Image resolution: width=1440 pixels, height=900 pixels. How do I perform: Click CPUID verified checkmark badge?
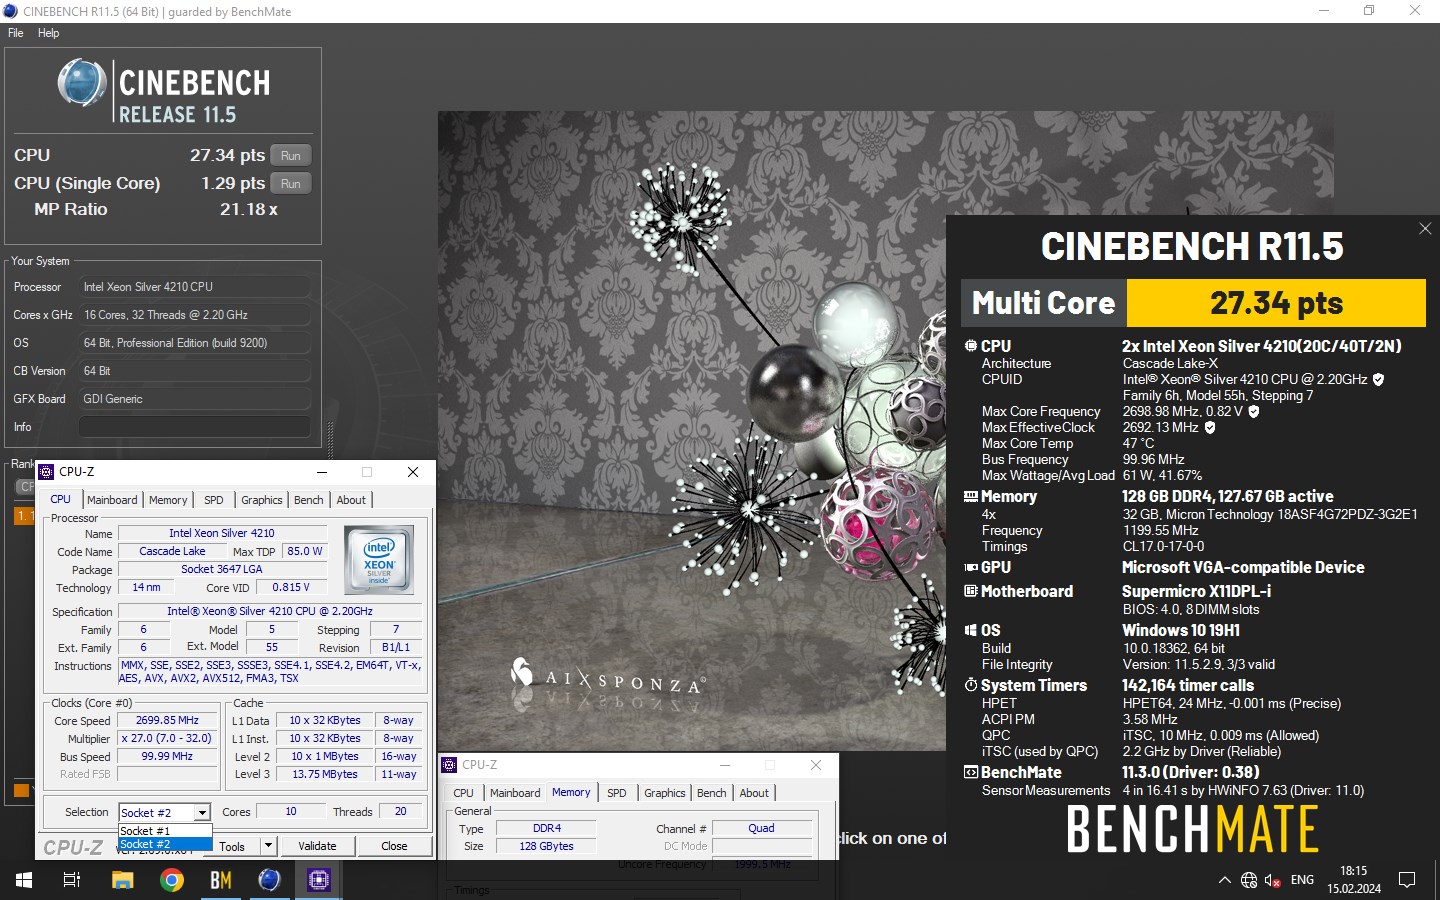click(x=1378, y=380)
